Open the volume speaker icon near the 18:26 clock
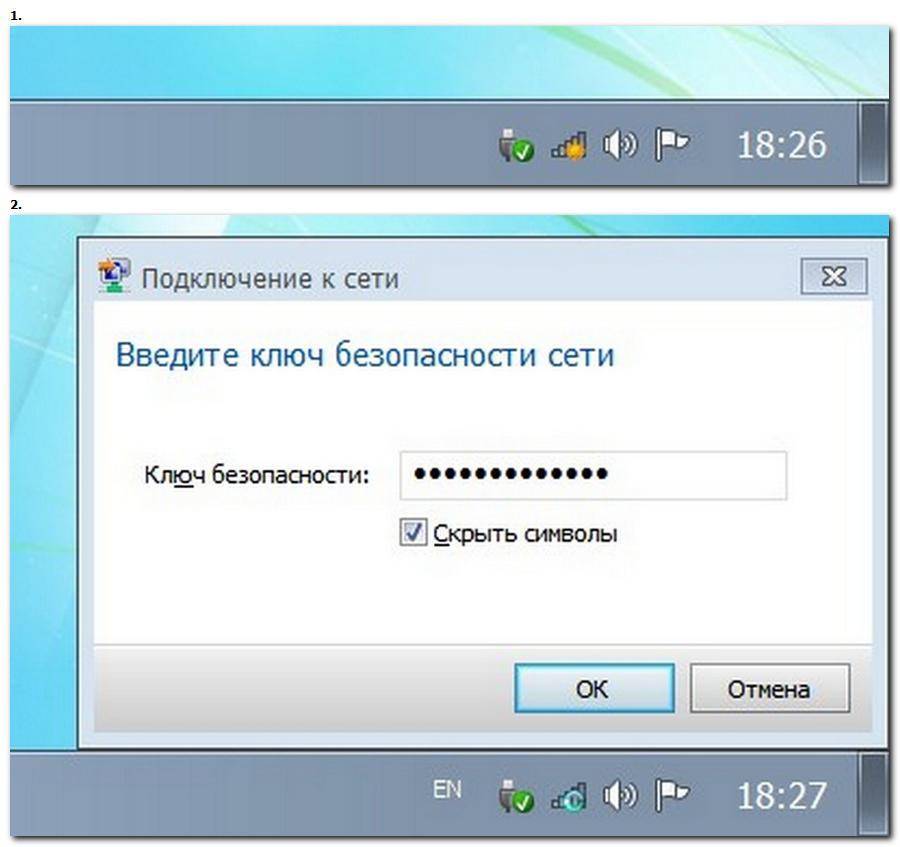The height and width of the screenshot is (847, 900). 620,145
